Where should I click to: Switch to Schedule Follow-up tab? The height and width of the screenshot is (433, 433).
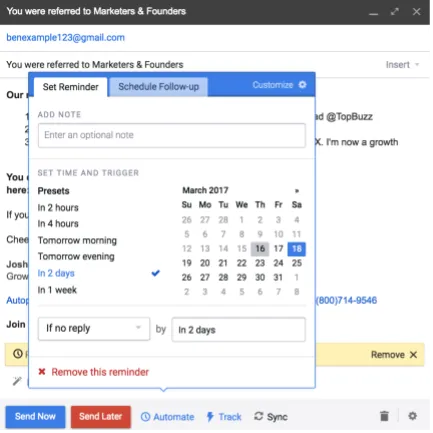point(159,87)
